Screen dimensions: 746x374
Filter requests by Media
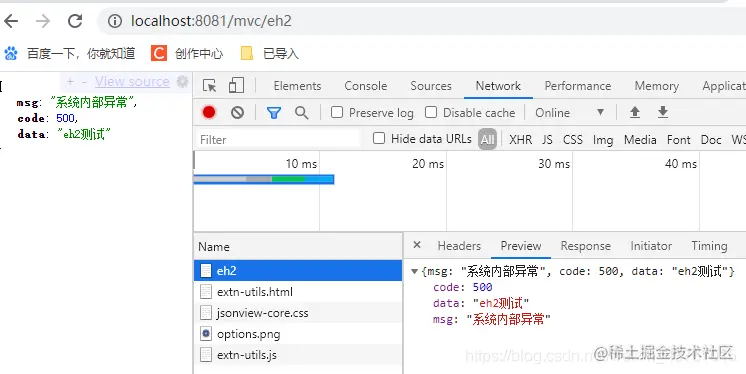[x=640, y=139]
